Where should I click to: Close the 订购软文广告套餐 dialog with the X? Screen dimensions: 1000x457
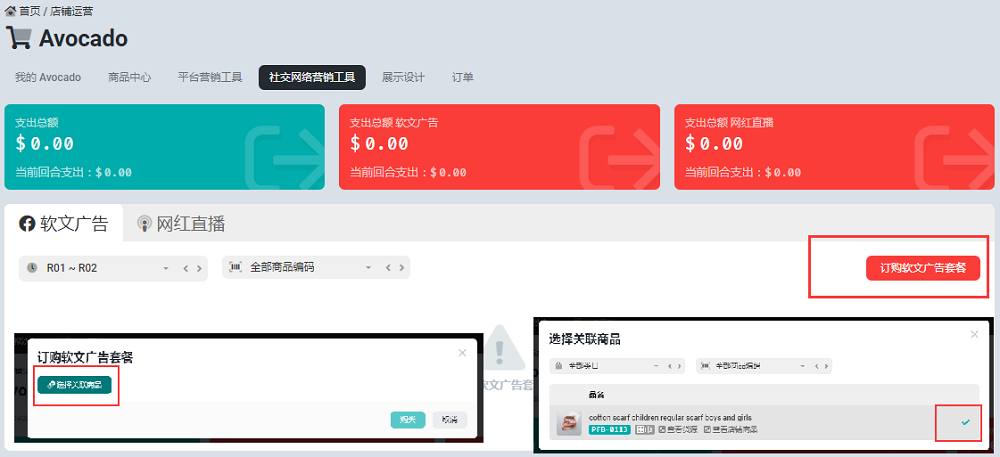[462, 352]
